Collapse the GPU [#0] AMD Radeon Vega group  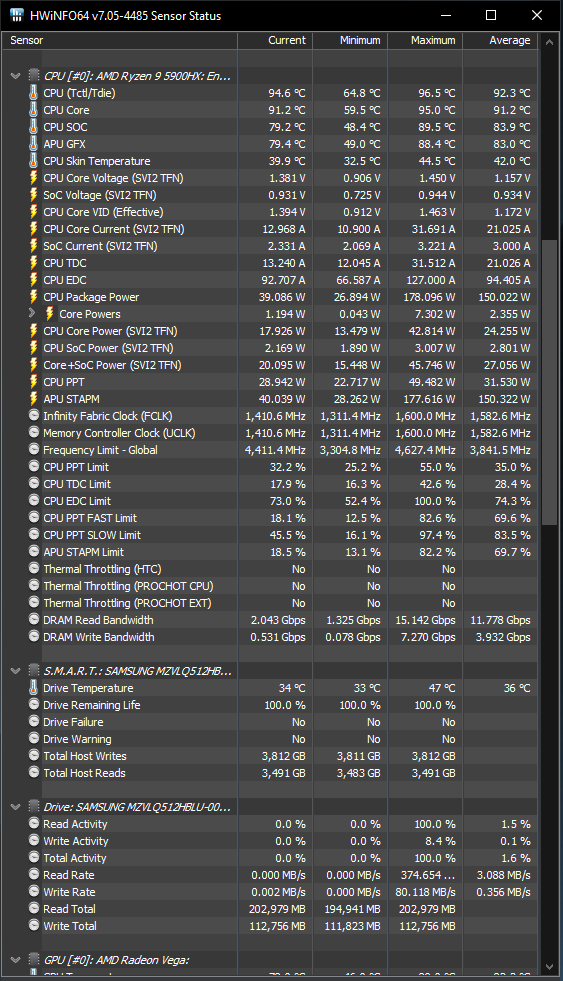point(16,960)
